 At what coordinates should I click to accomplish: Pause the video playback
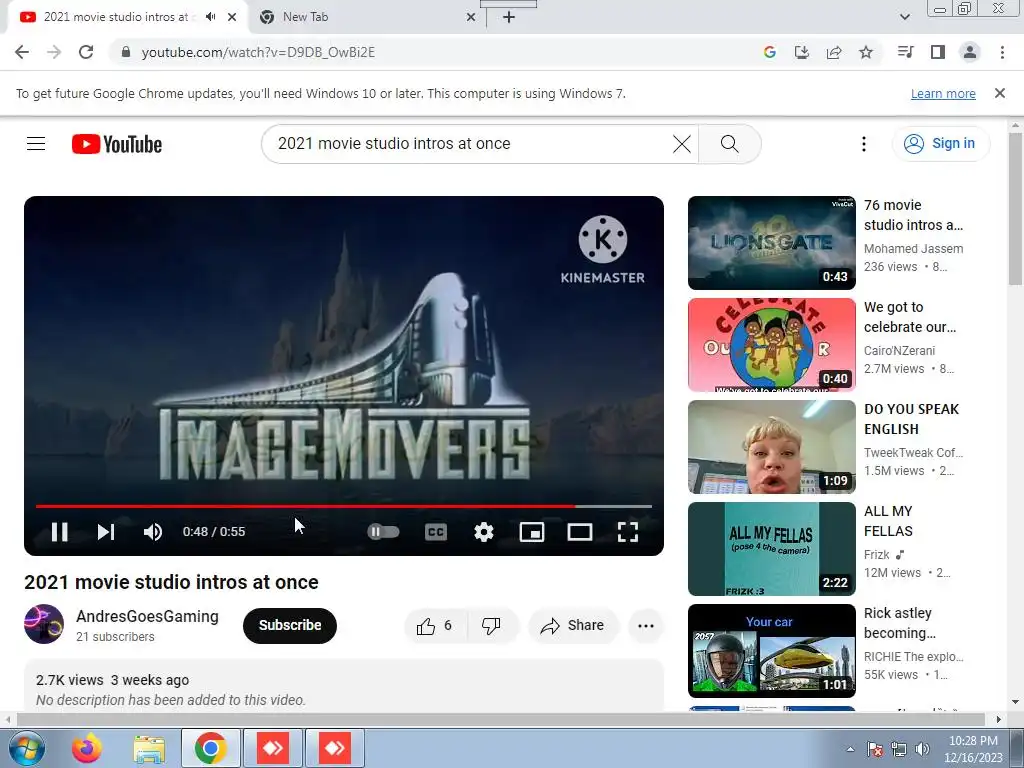pos(59,532)
